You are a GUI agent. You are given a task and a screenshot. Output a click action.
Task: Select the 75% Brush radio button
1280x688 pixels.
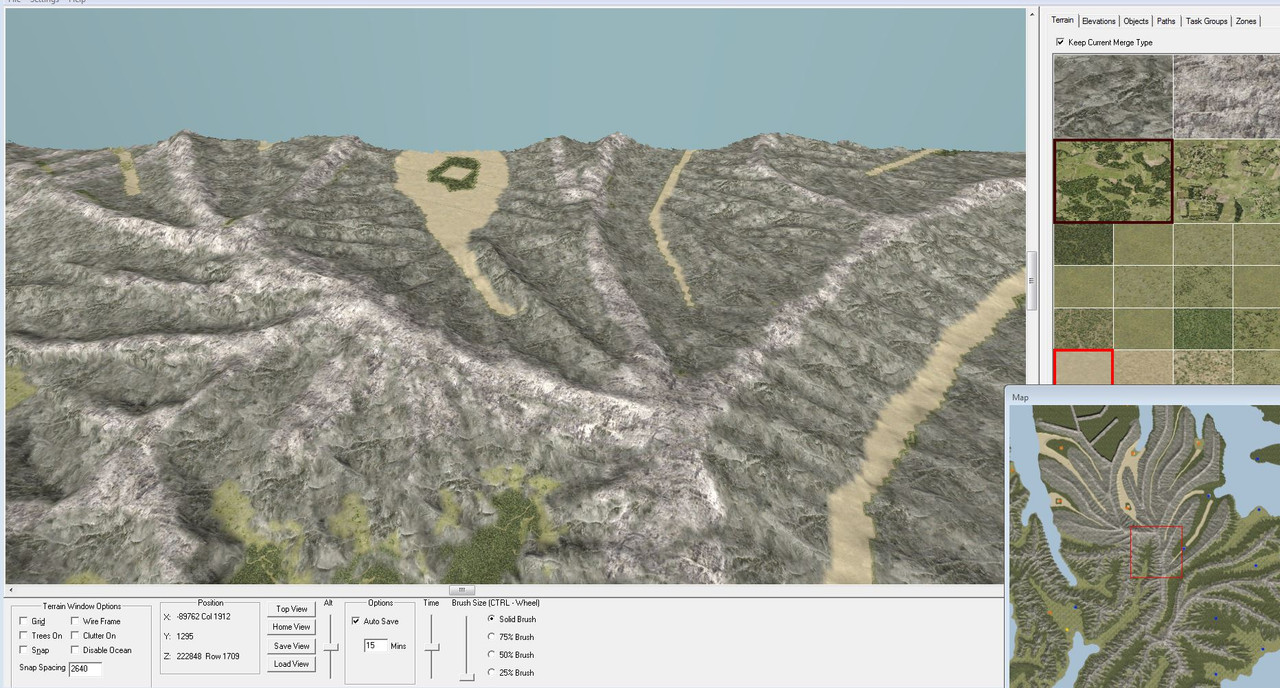pyautogui.click(x=491, y=636)
